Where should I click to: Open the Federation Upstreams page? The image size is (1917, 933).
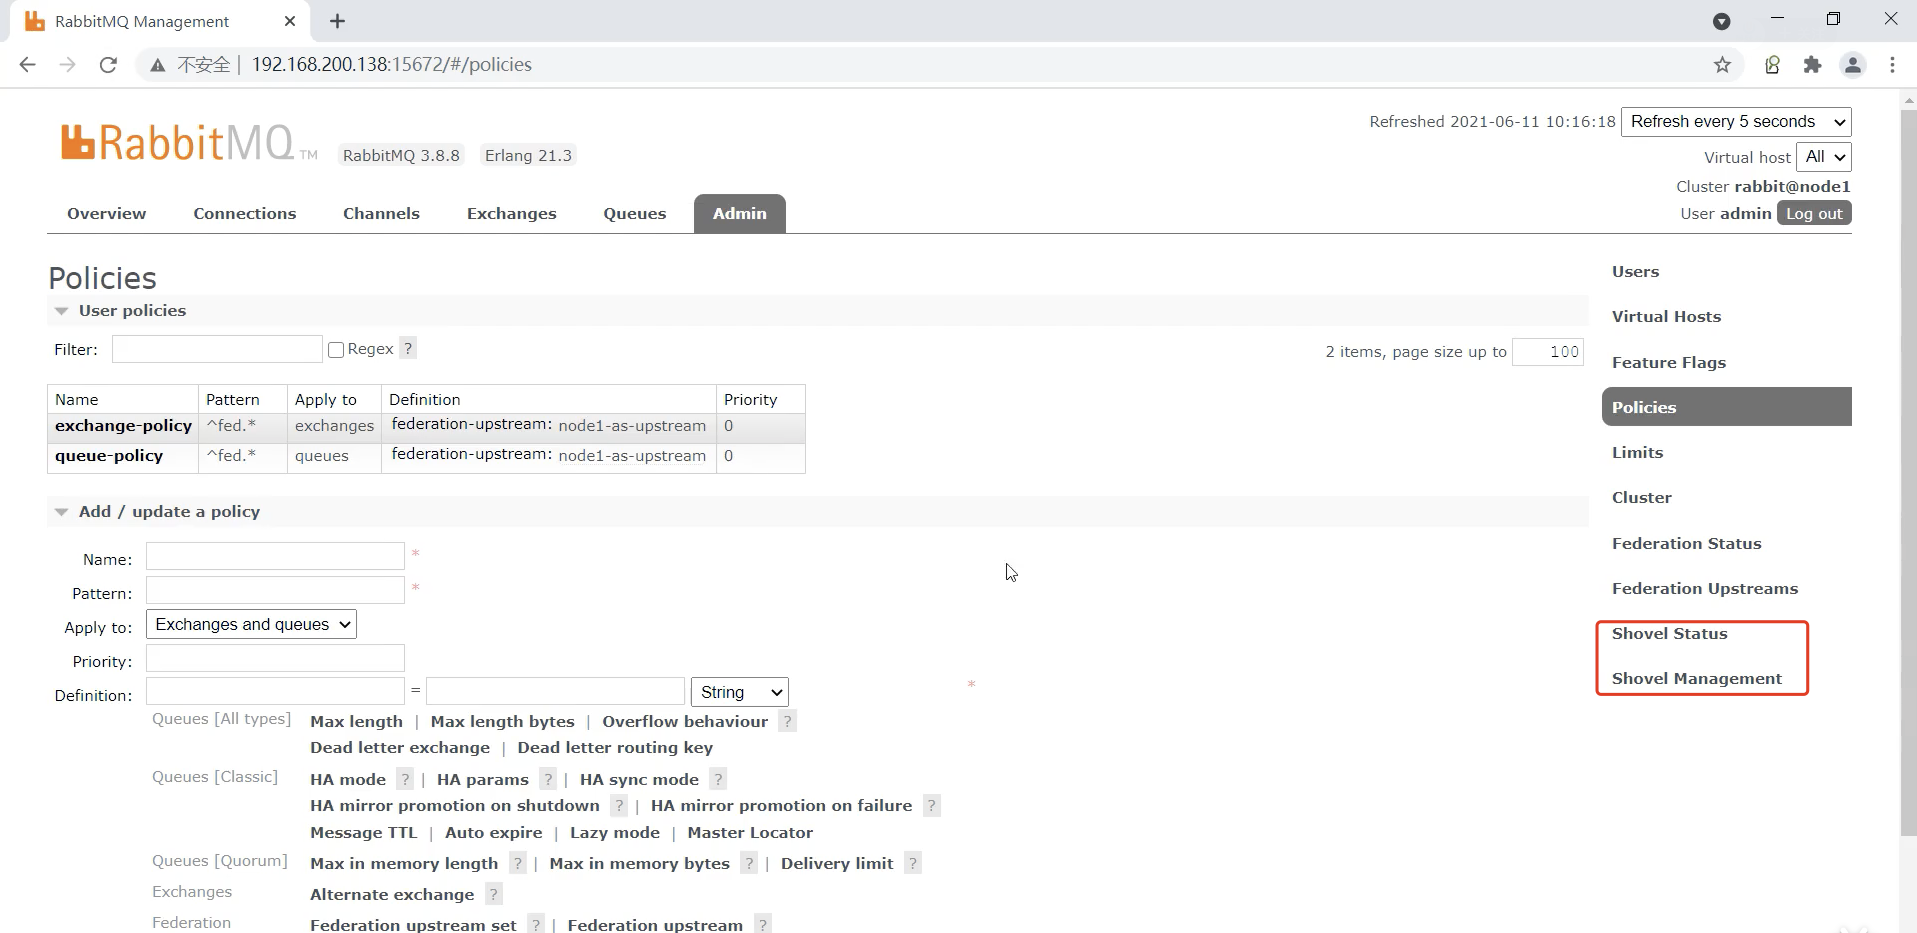1704,589
